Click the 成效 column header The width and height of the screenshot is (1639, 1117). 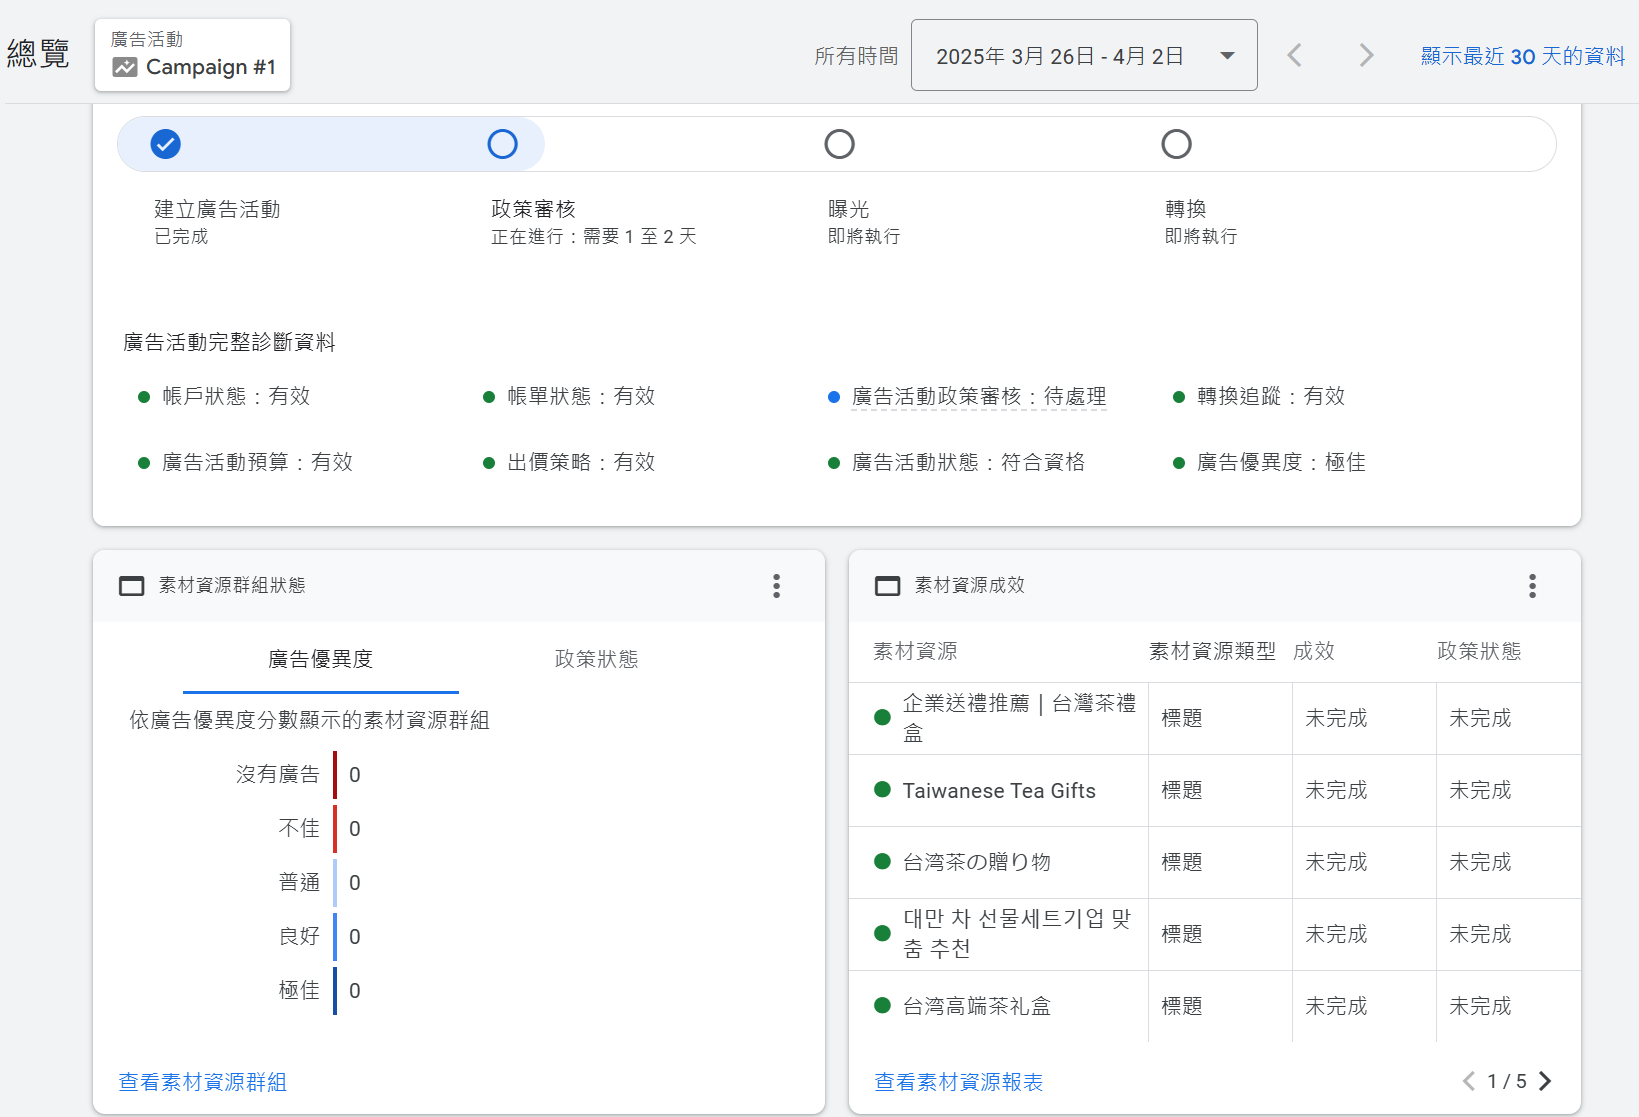click(1314, 652)
